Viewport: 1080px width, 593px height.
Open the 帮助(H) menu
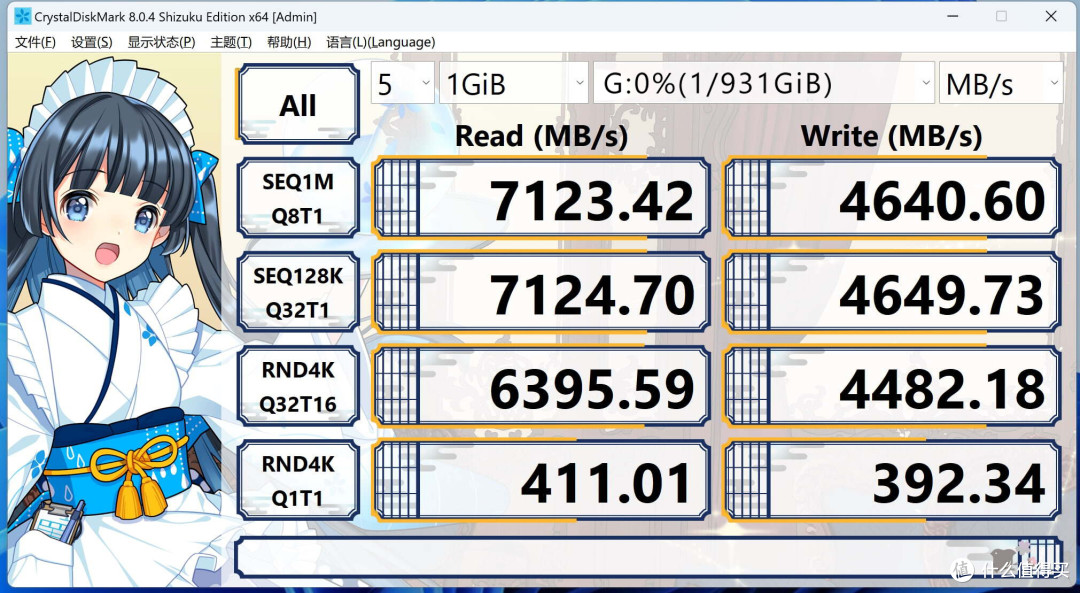click(x=289, y=42)
